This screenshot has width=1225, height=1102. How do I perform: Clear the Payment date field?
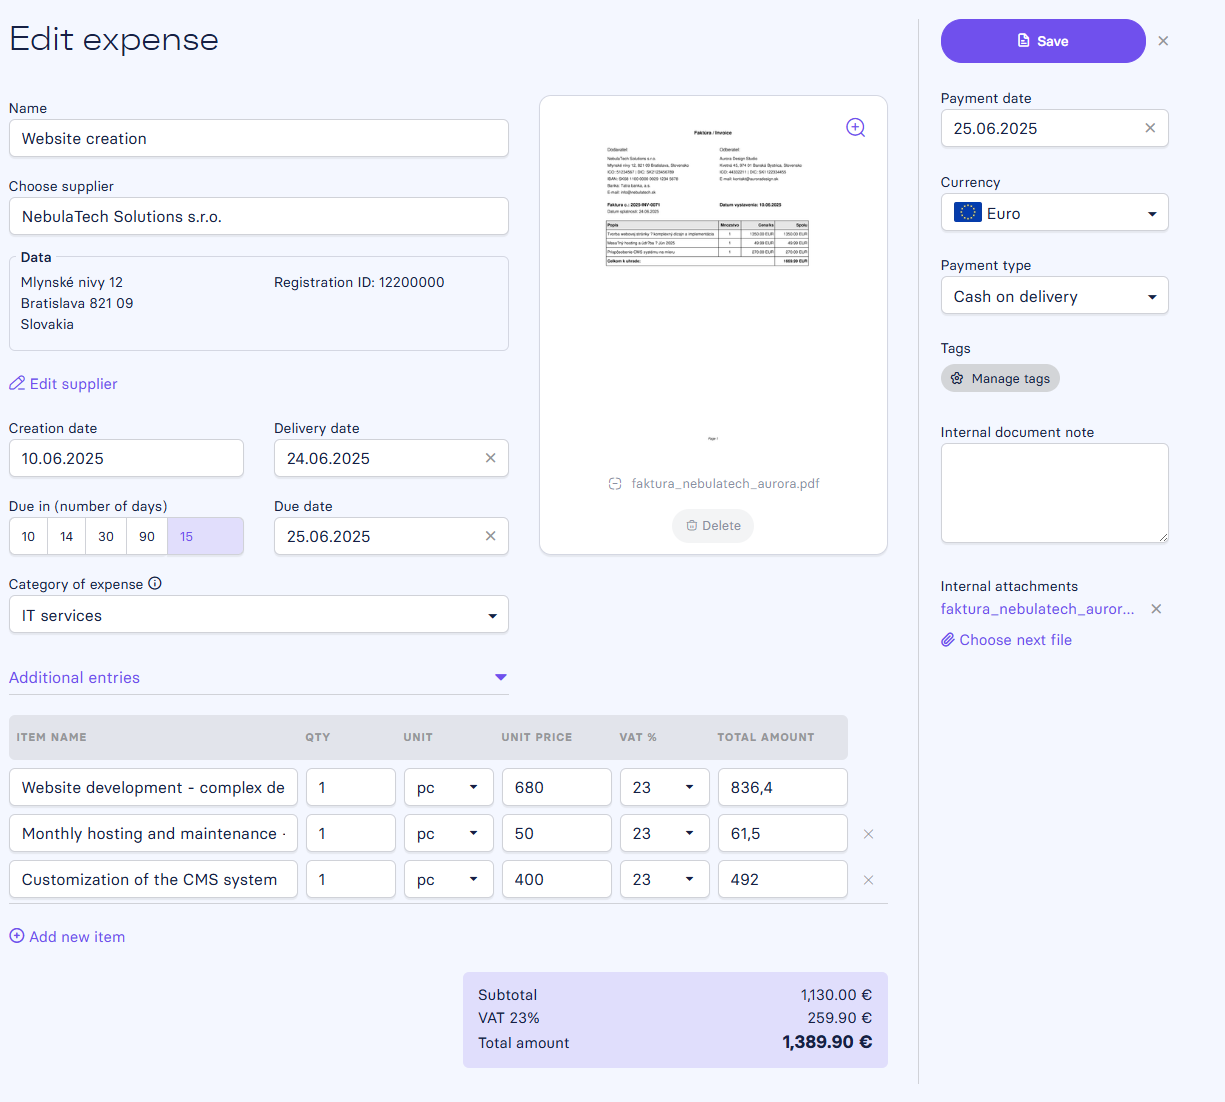[1150, 128]
